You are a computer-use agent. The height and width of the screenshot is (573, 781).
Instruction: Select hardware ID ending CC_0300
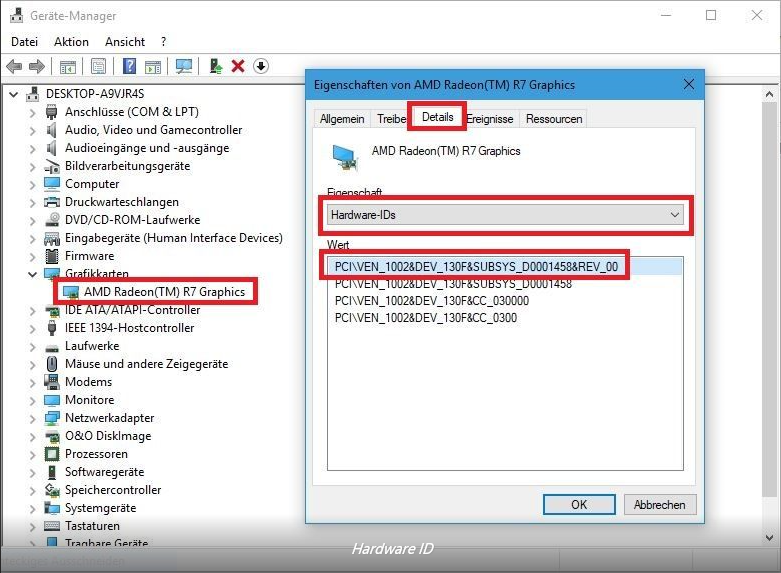[426, 317]
